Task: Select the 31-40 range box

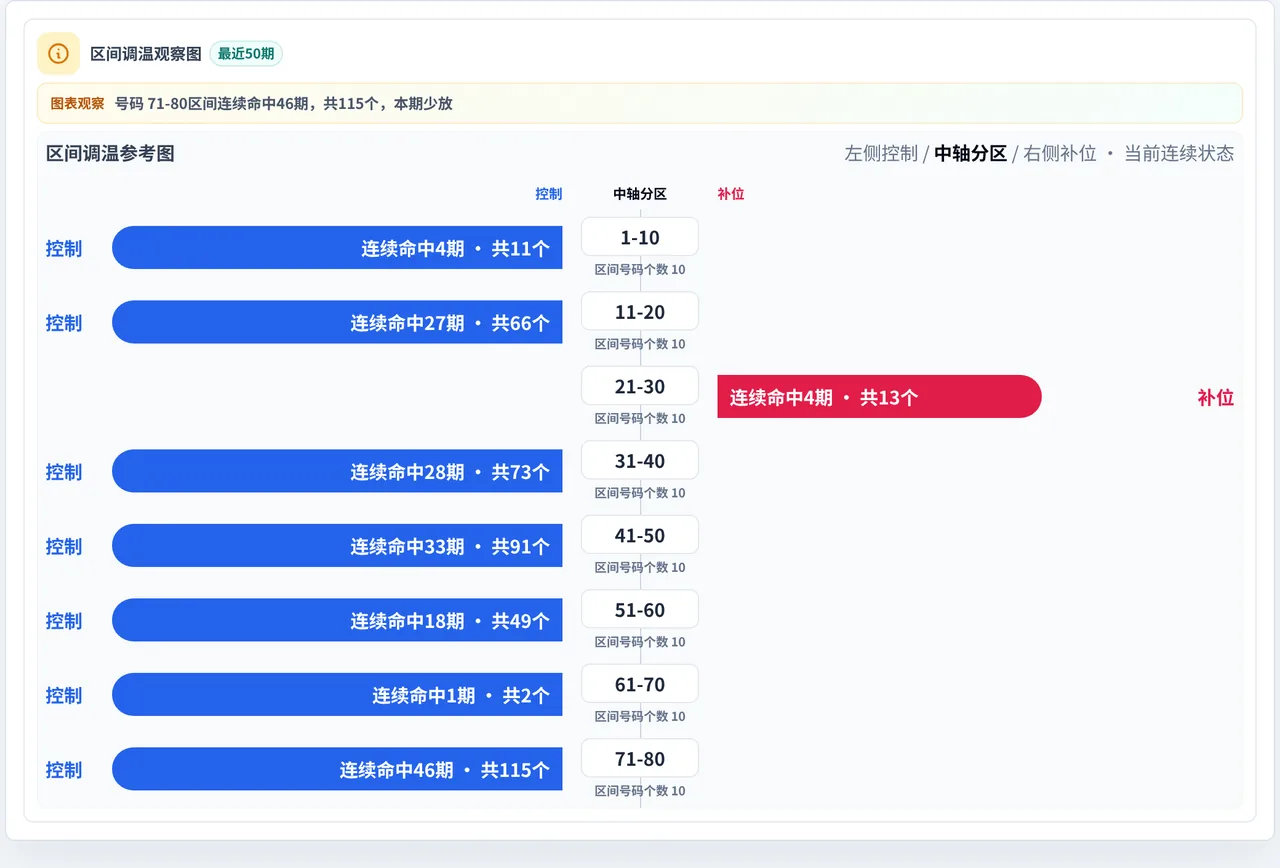Action: pyautogui.click(x=640, y=461)
